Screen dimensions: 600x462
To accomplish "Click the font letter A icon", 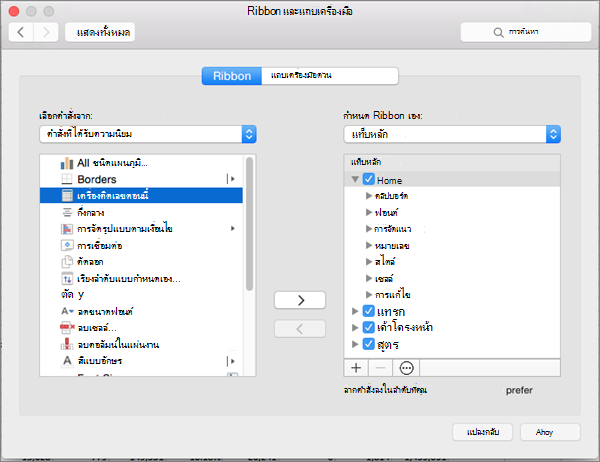I will click(67, 361).
